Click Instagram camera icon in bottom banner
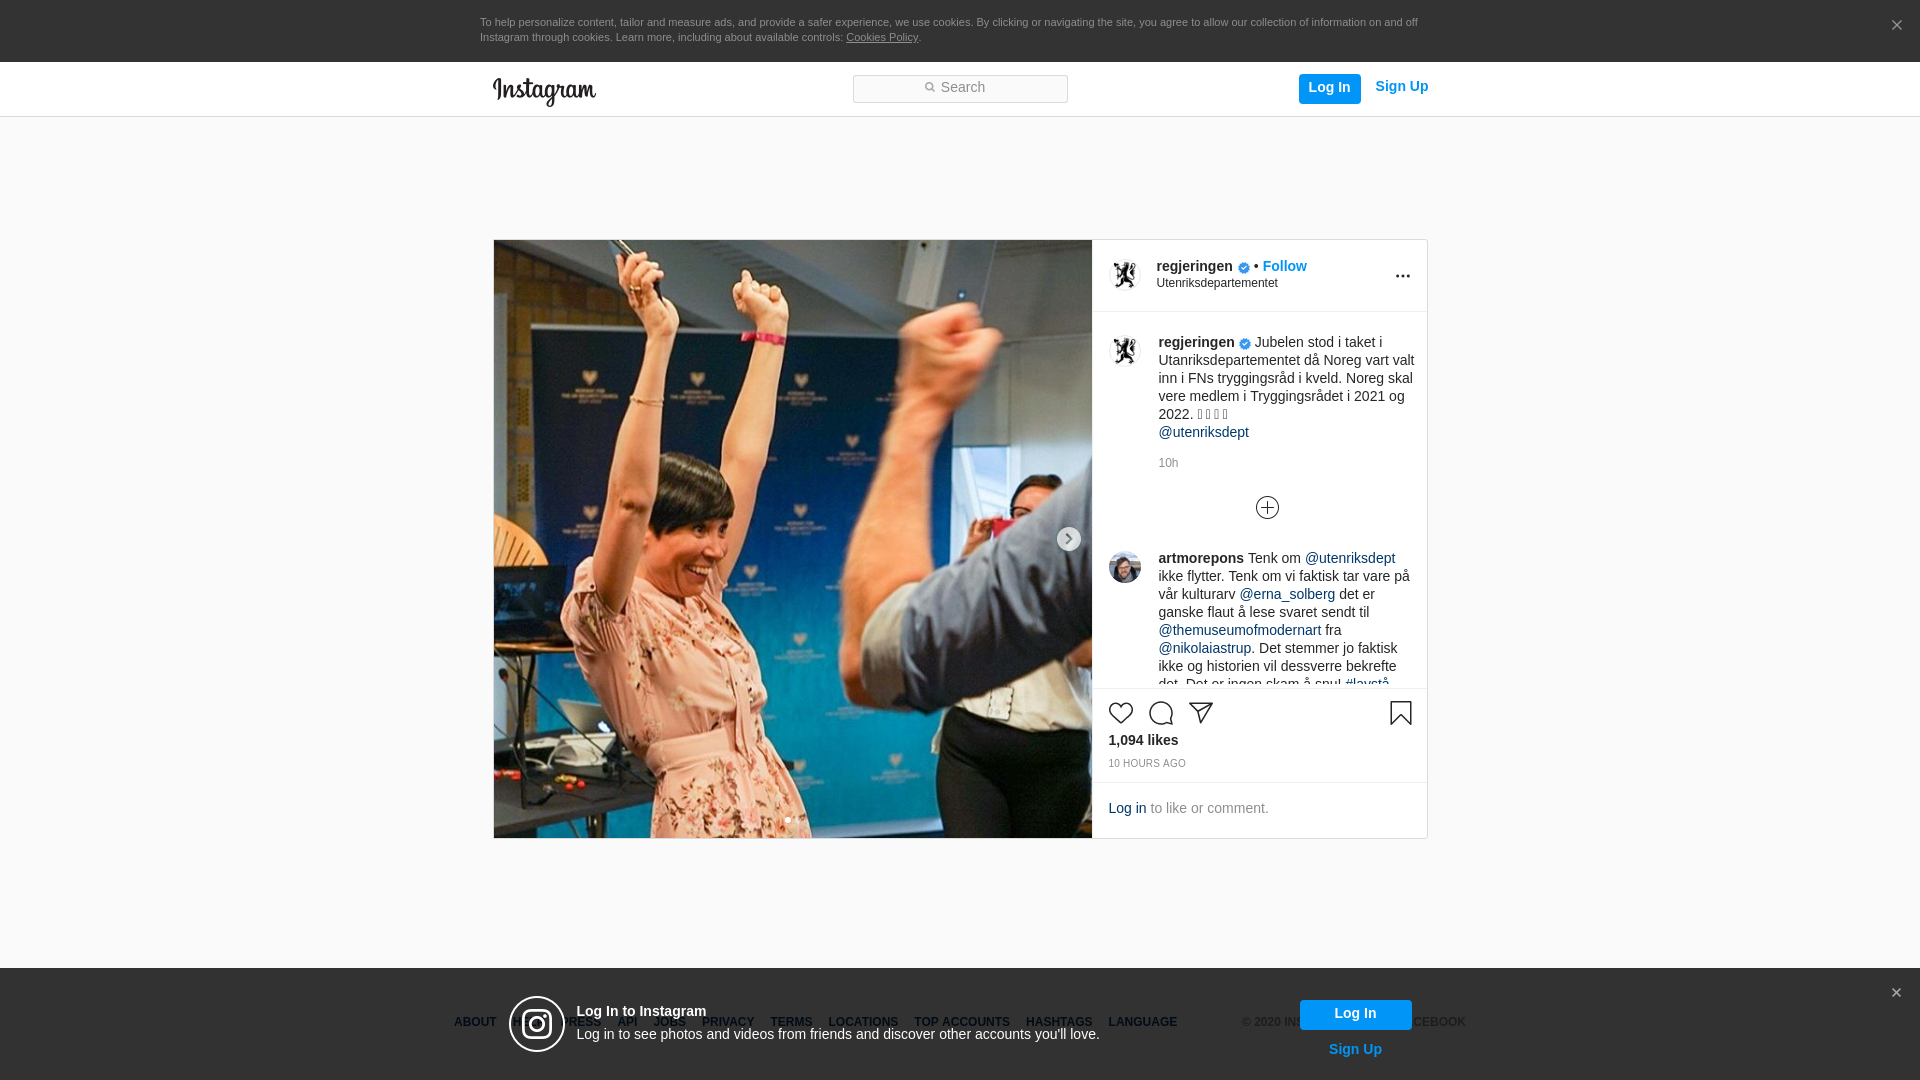This screenshot has width=1920, height=1080. 537,1024
